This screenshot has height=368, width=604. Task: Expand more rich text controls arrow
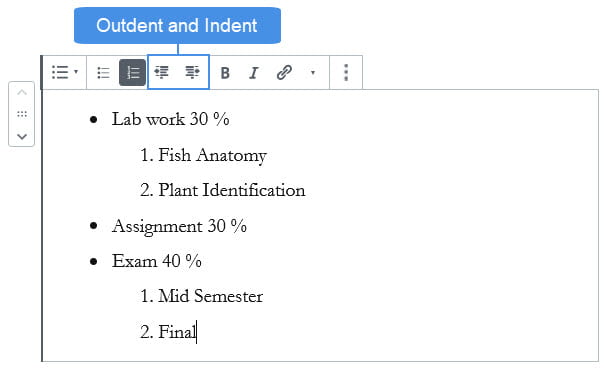313,72
